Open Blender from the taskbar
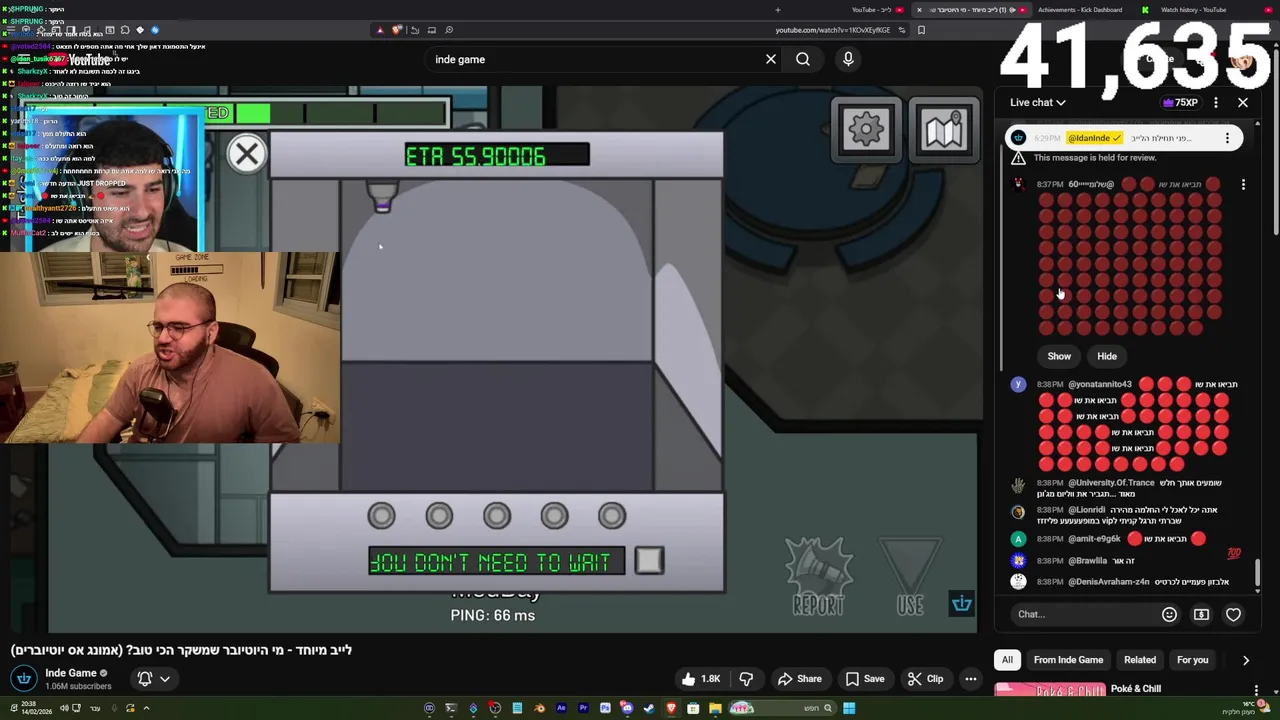The height and width of the screenshot is (720, 1280). [540, 708]
